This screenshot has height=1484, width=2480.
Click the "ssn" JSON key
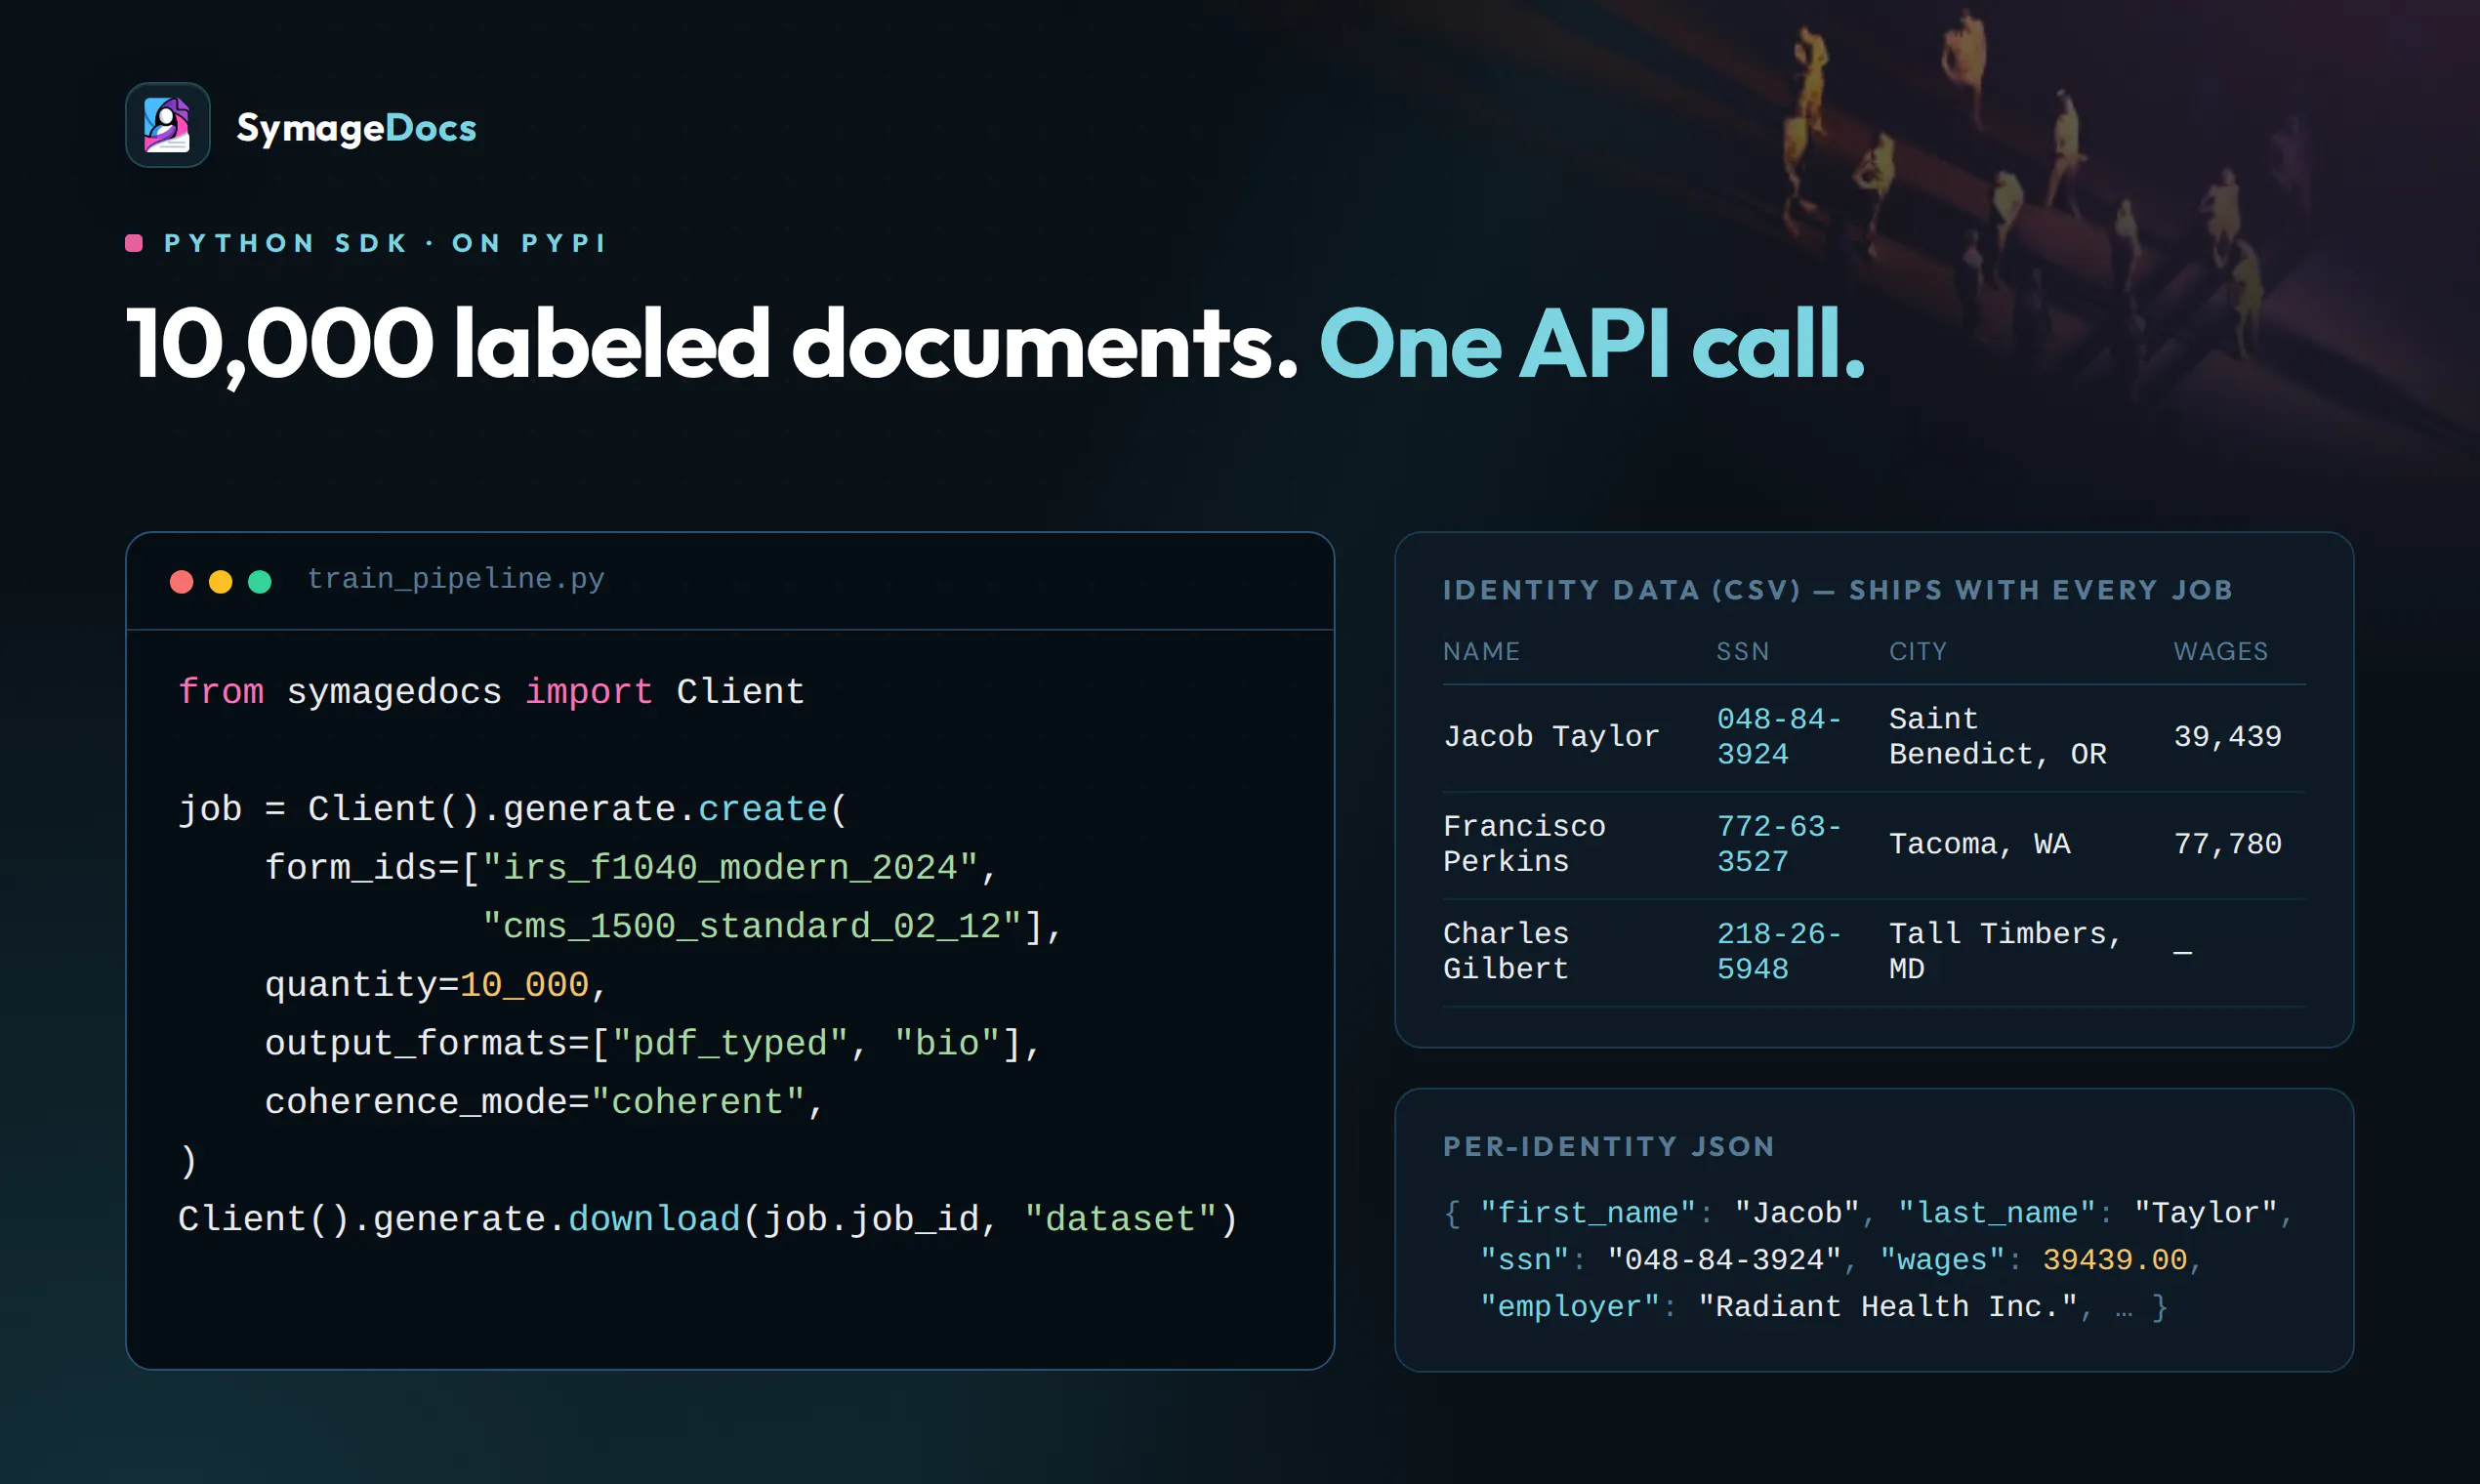point(1524,1260)
